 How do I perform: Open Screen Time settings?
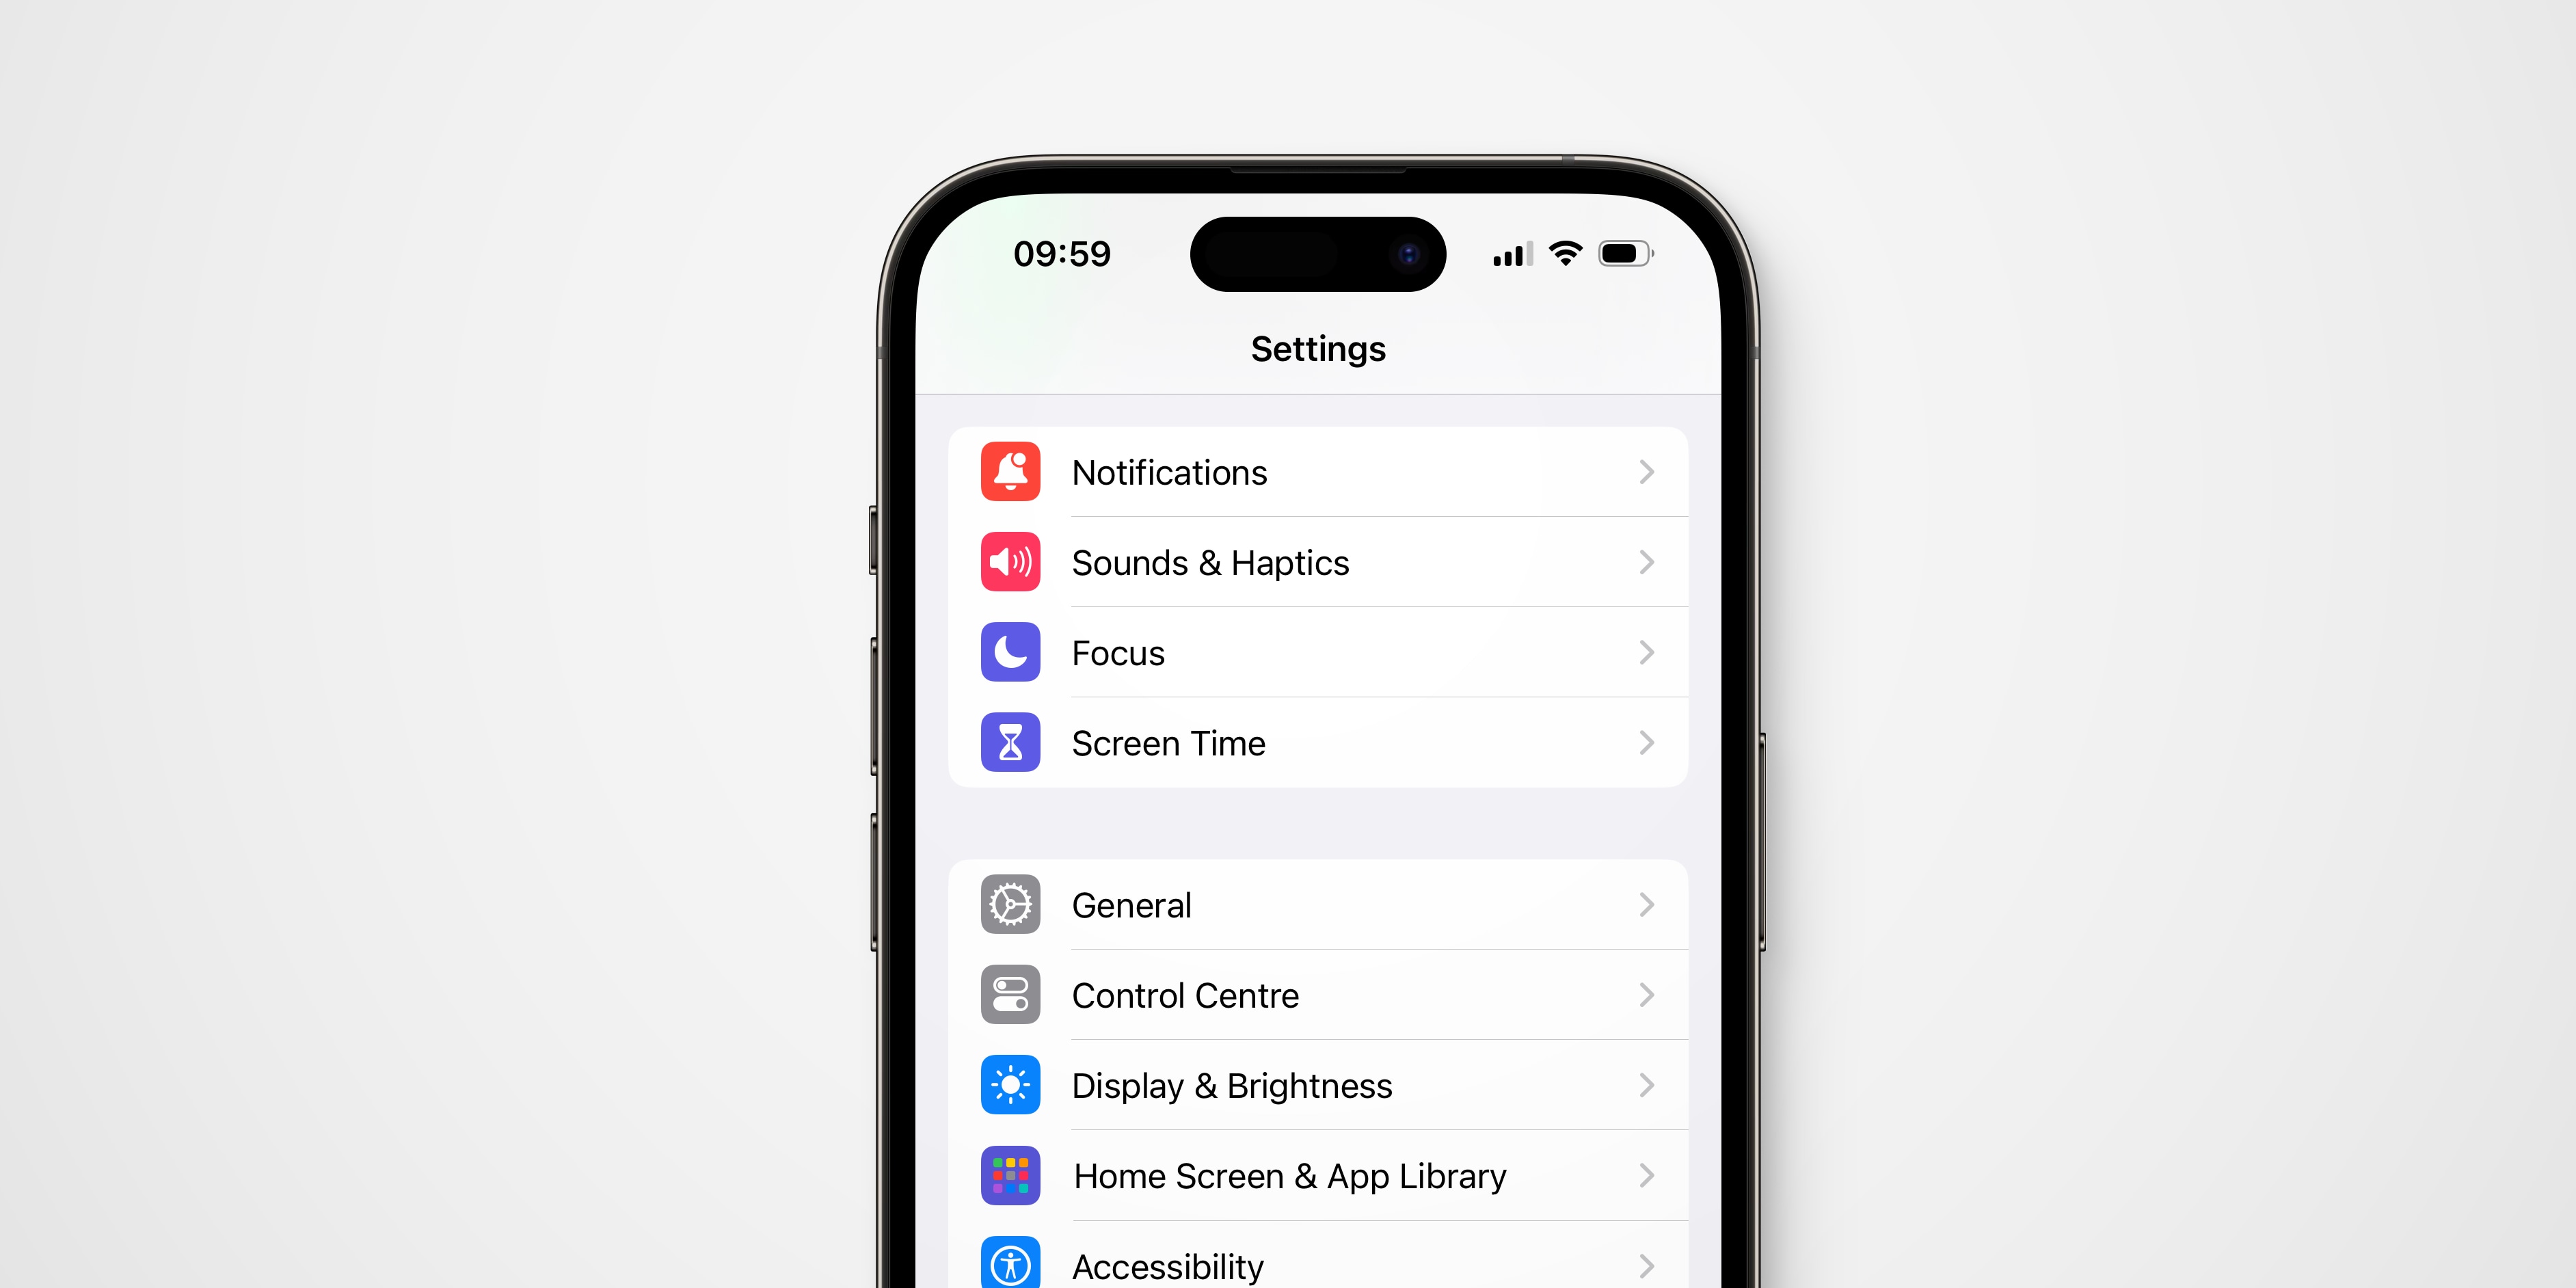[x=1314, y=742]
